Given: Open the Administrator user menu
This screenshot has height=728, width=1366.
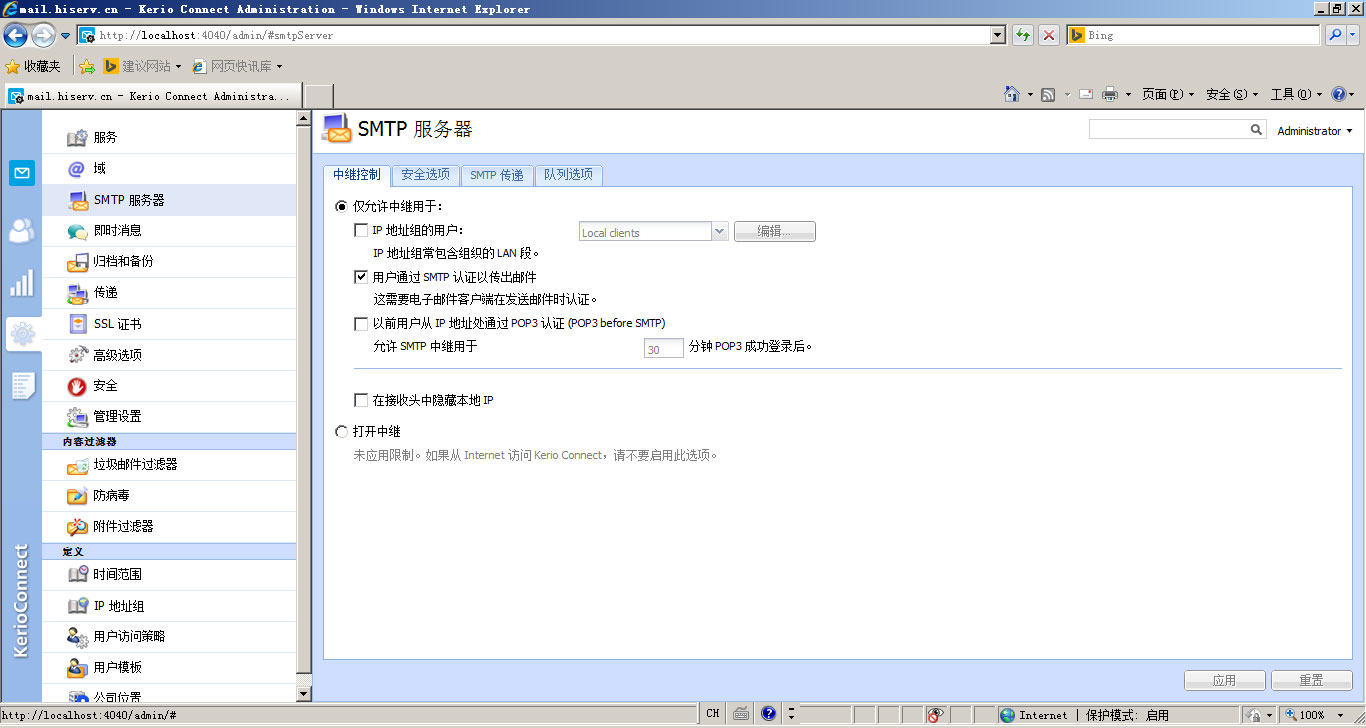Looking at the screenshot, I should (x=1314, y=131).
